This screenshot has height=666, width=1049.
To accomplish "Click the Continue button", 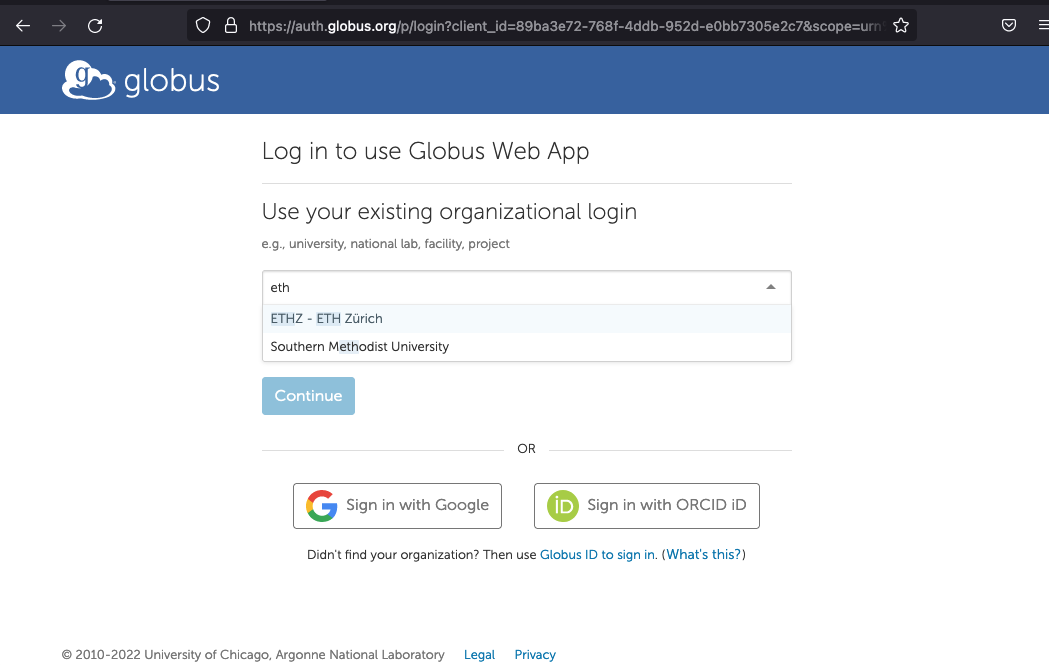I will coord(308,396).
